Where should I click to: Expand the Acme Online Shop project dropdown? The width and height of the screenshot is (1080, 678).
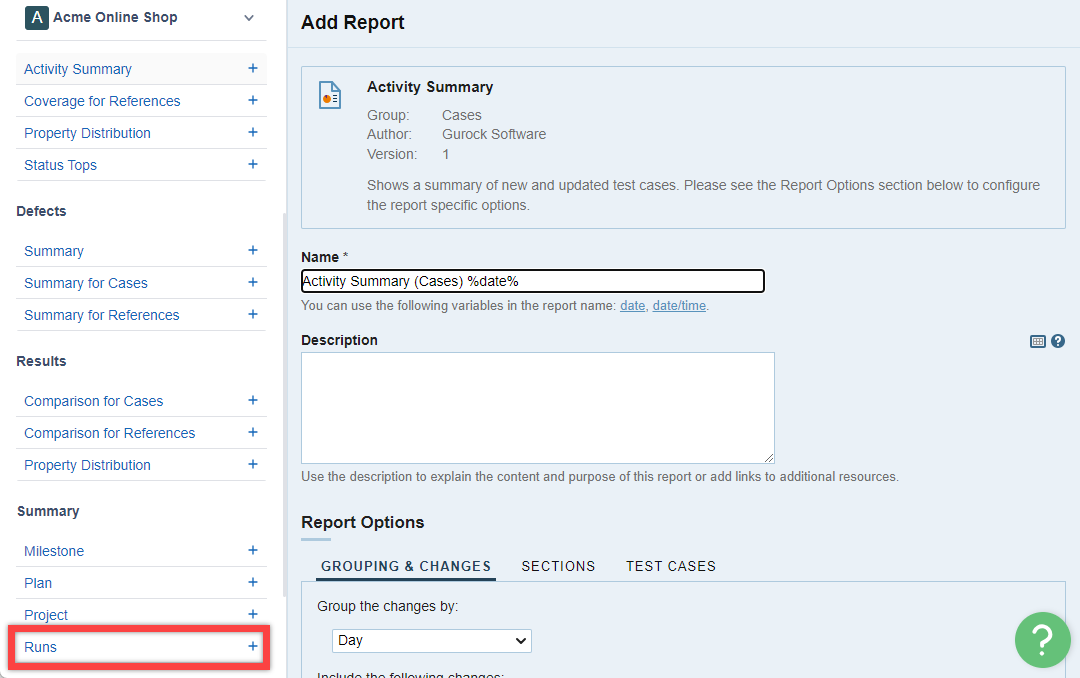point(249,18)
